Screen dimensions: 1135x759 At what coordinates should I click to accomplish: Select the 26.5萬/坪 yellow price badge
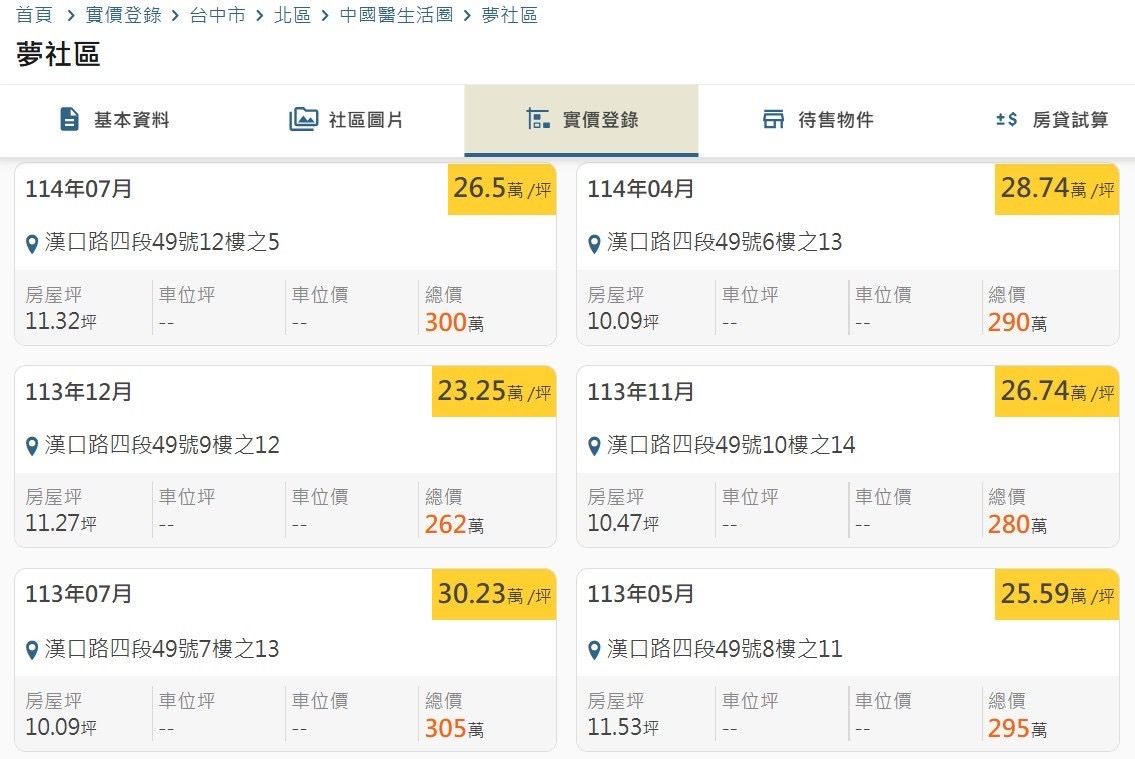coord(501,189)
